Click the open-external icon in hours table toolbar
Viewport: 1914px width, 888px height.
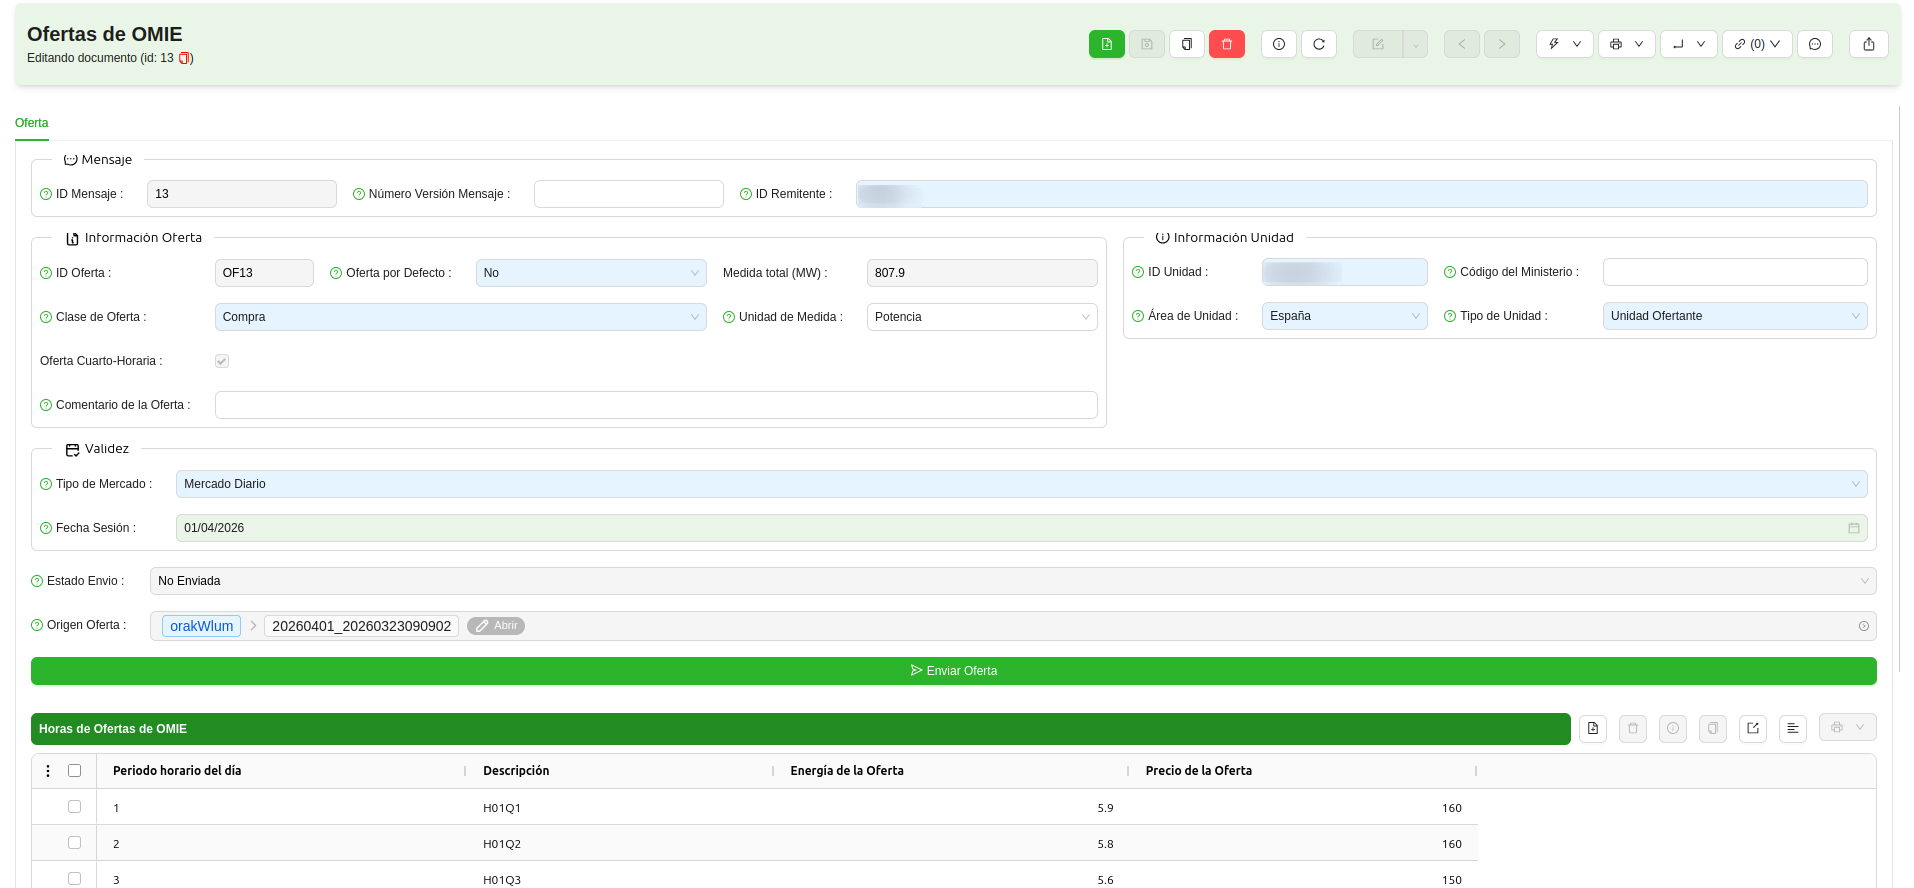tap(1752, 729)
